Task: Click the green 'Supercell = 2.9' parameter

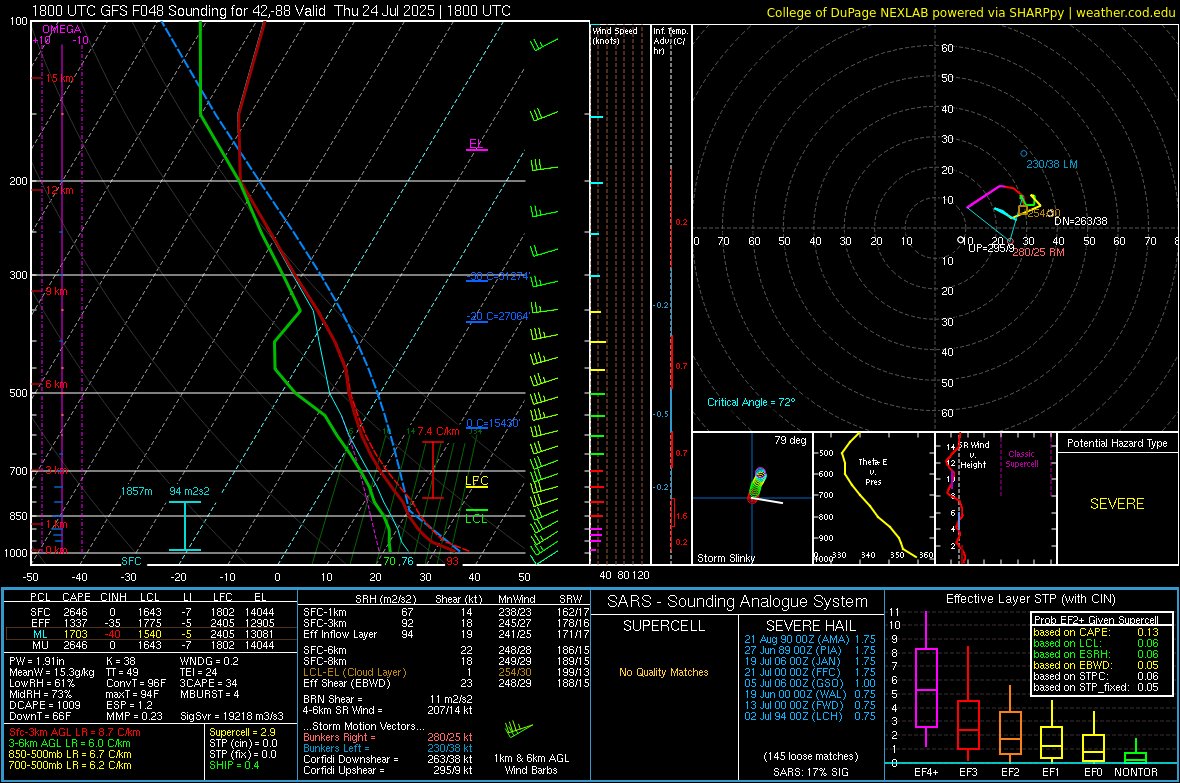Action: (x=242, y=733)
